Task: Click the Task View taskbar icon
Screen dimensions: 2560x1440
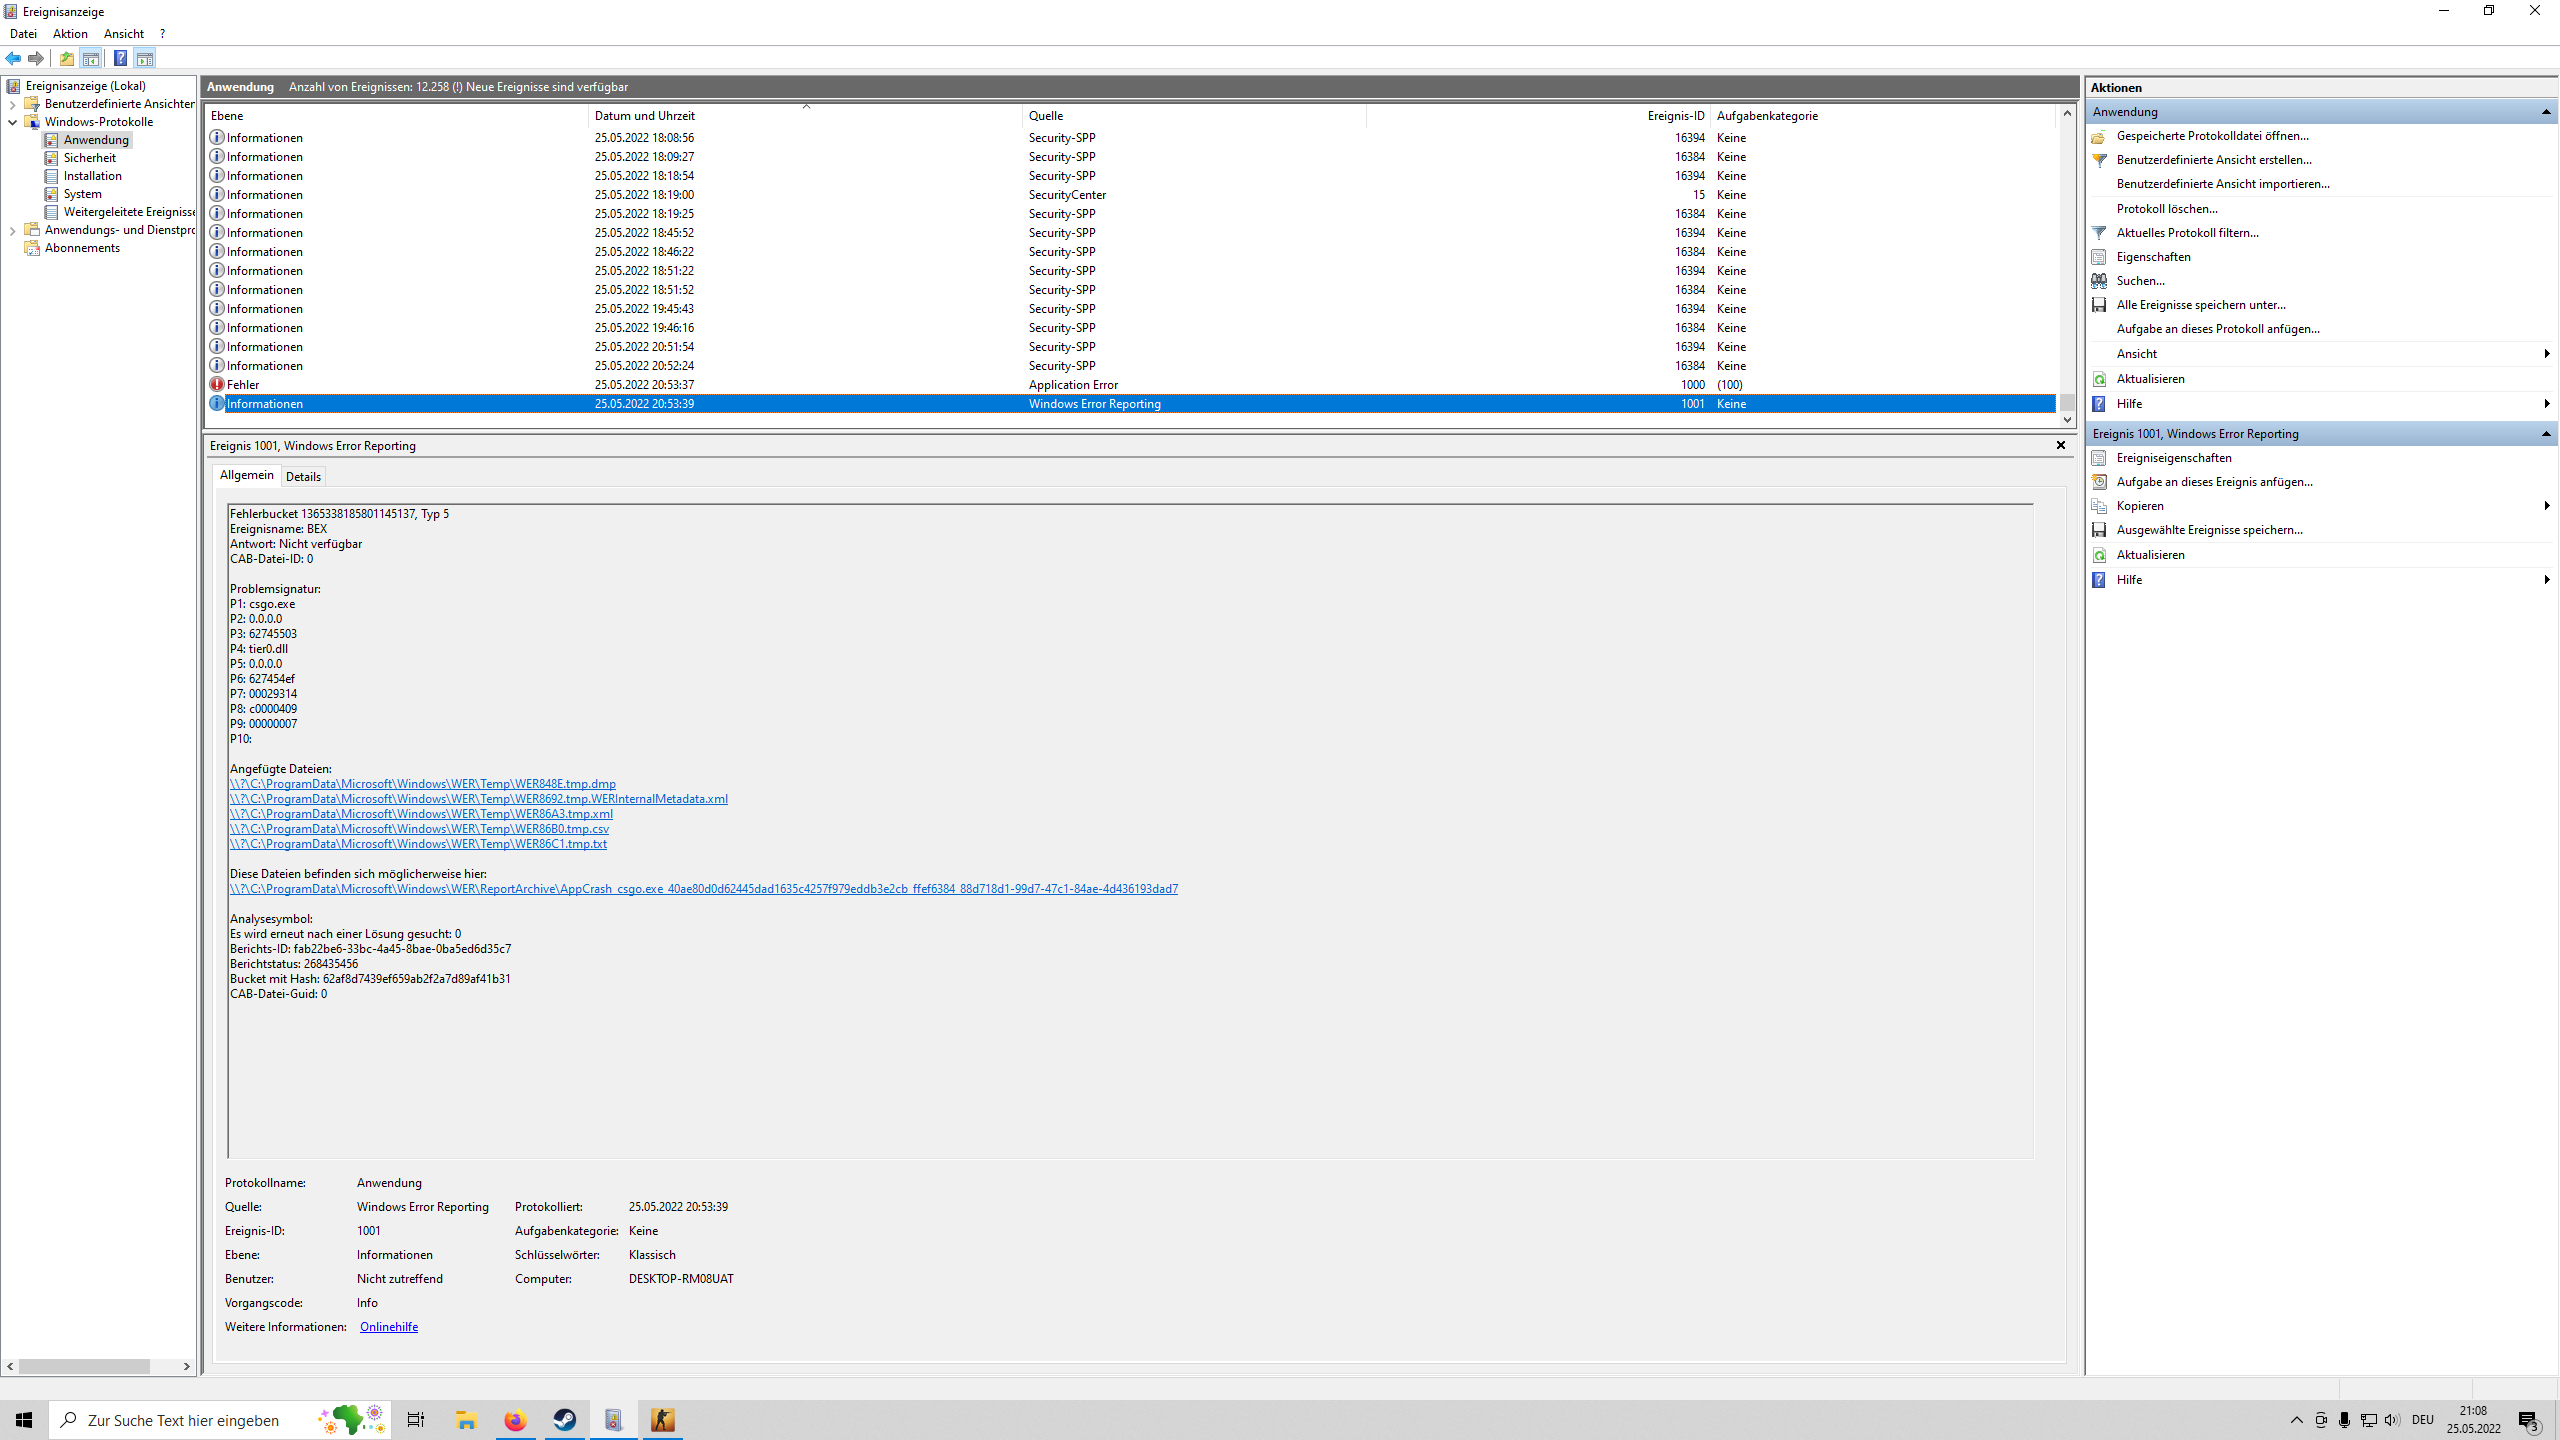Action: point(416,1420)
